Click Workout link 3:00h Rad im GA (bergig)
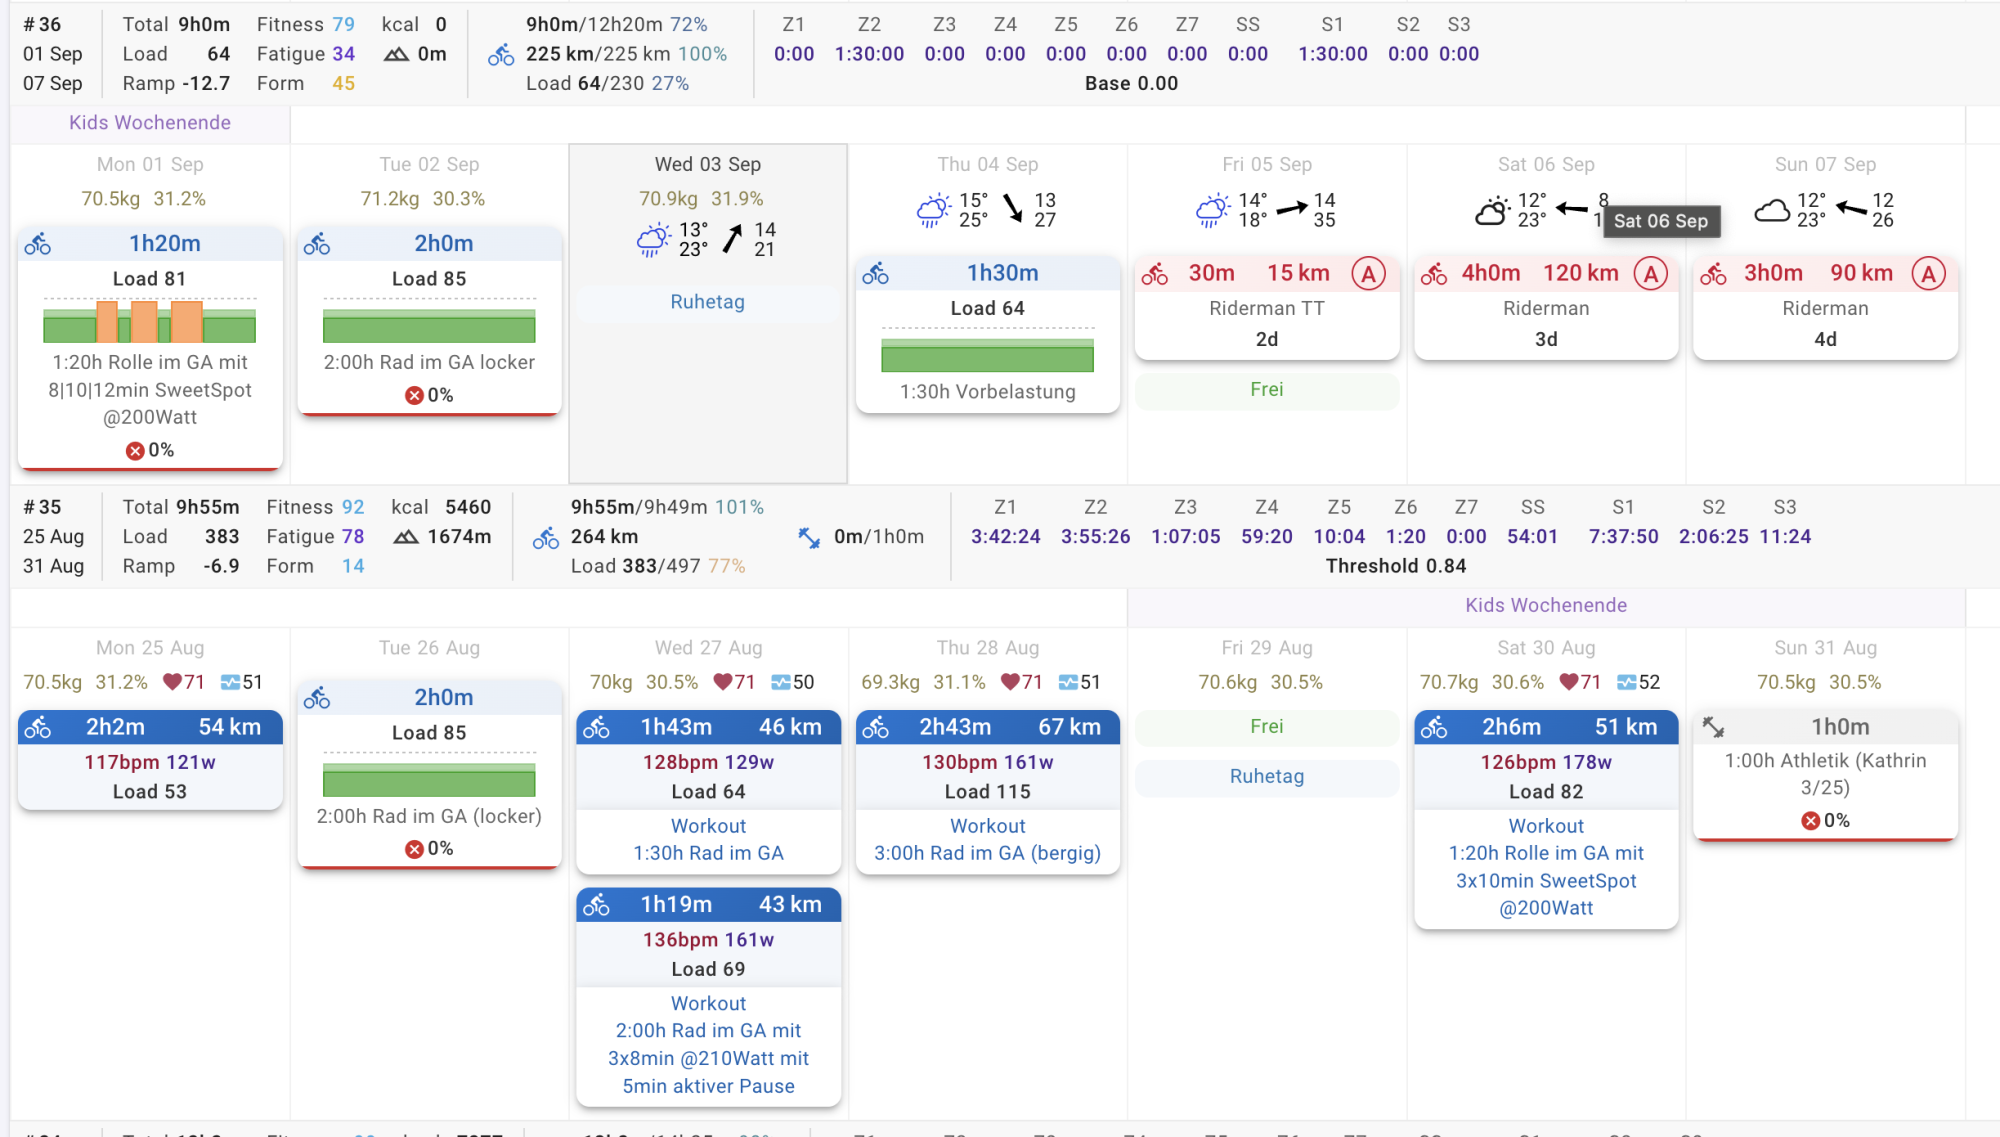 tap(987, 853)
